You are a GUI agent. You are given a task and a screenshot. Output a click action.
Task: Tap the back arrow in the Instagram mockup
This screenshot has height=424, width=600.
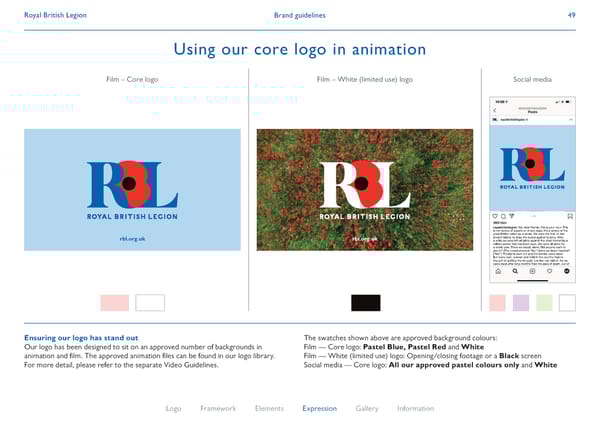pos(494,112)
